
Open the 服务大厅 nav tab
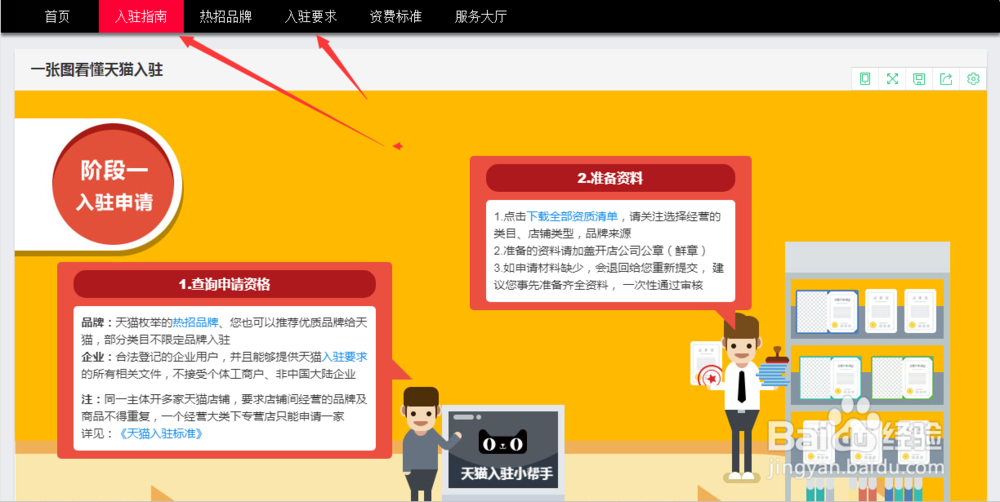[481, 17]
